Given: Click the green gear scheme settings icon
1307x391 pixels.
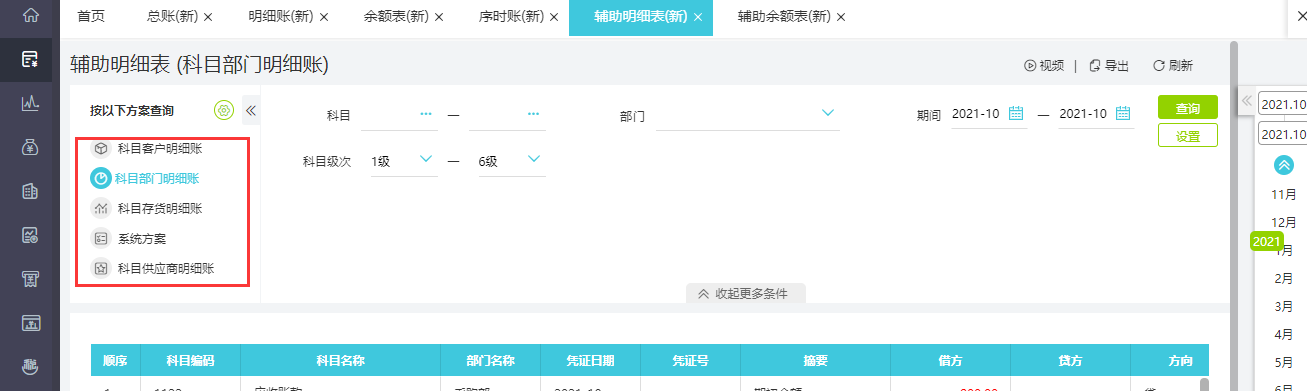Looking at the screenshot, I should tap(223, 110).
